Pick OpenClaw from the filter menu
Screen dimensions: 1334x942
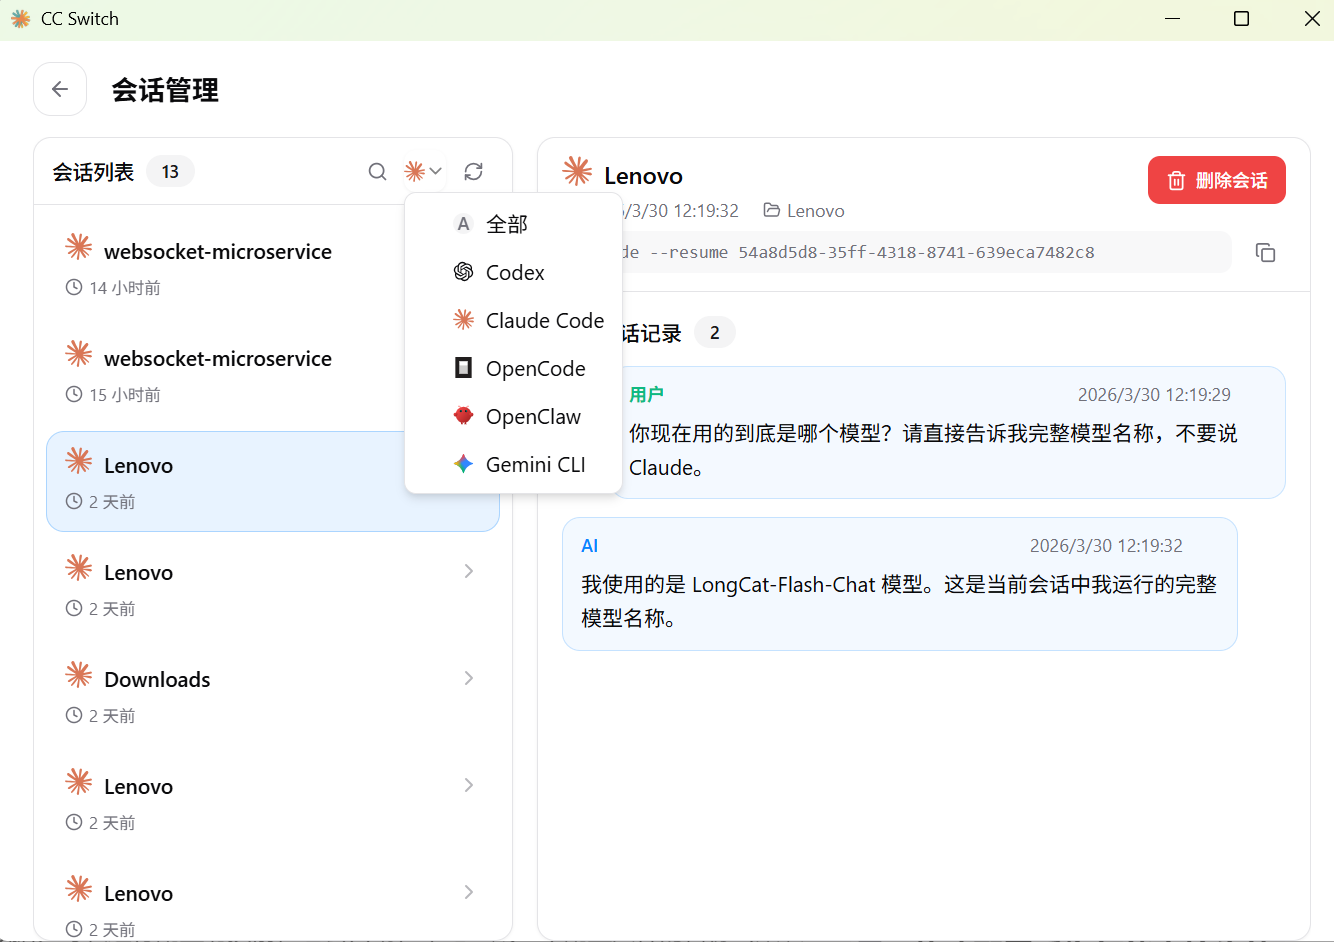(x=513, y=416)
